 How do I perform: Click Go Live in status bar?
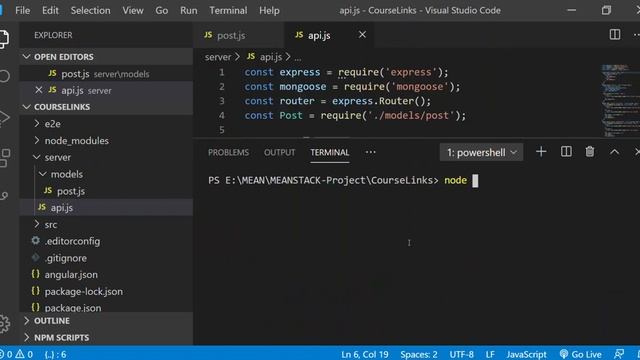pyautogui.click(x=580, y=354)
